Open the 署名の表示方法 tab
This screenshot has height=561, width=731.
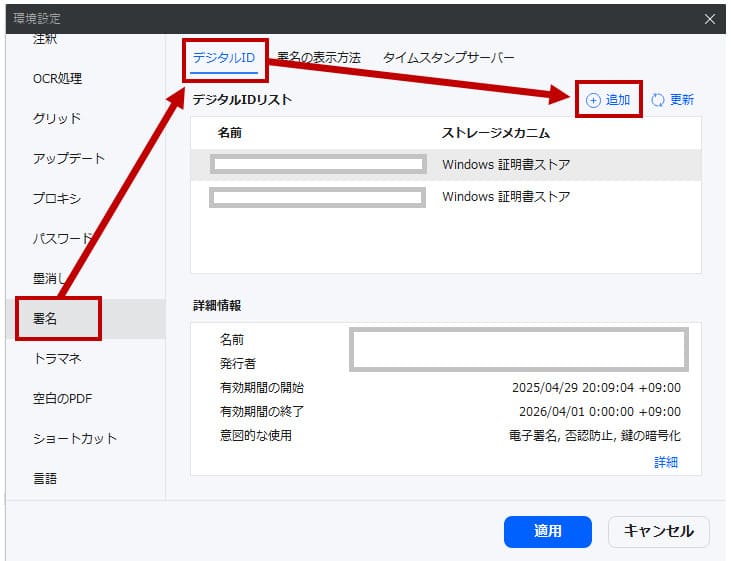(x=318, y=58)
